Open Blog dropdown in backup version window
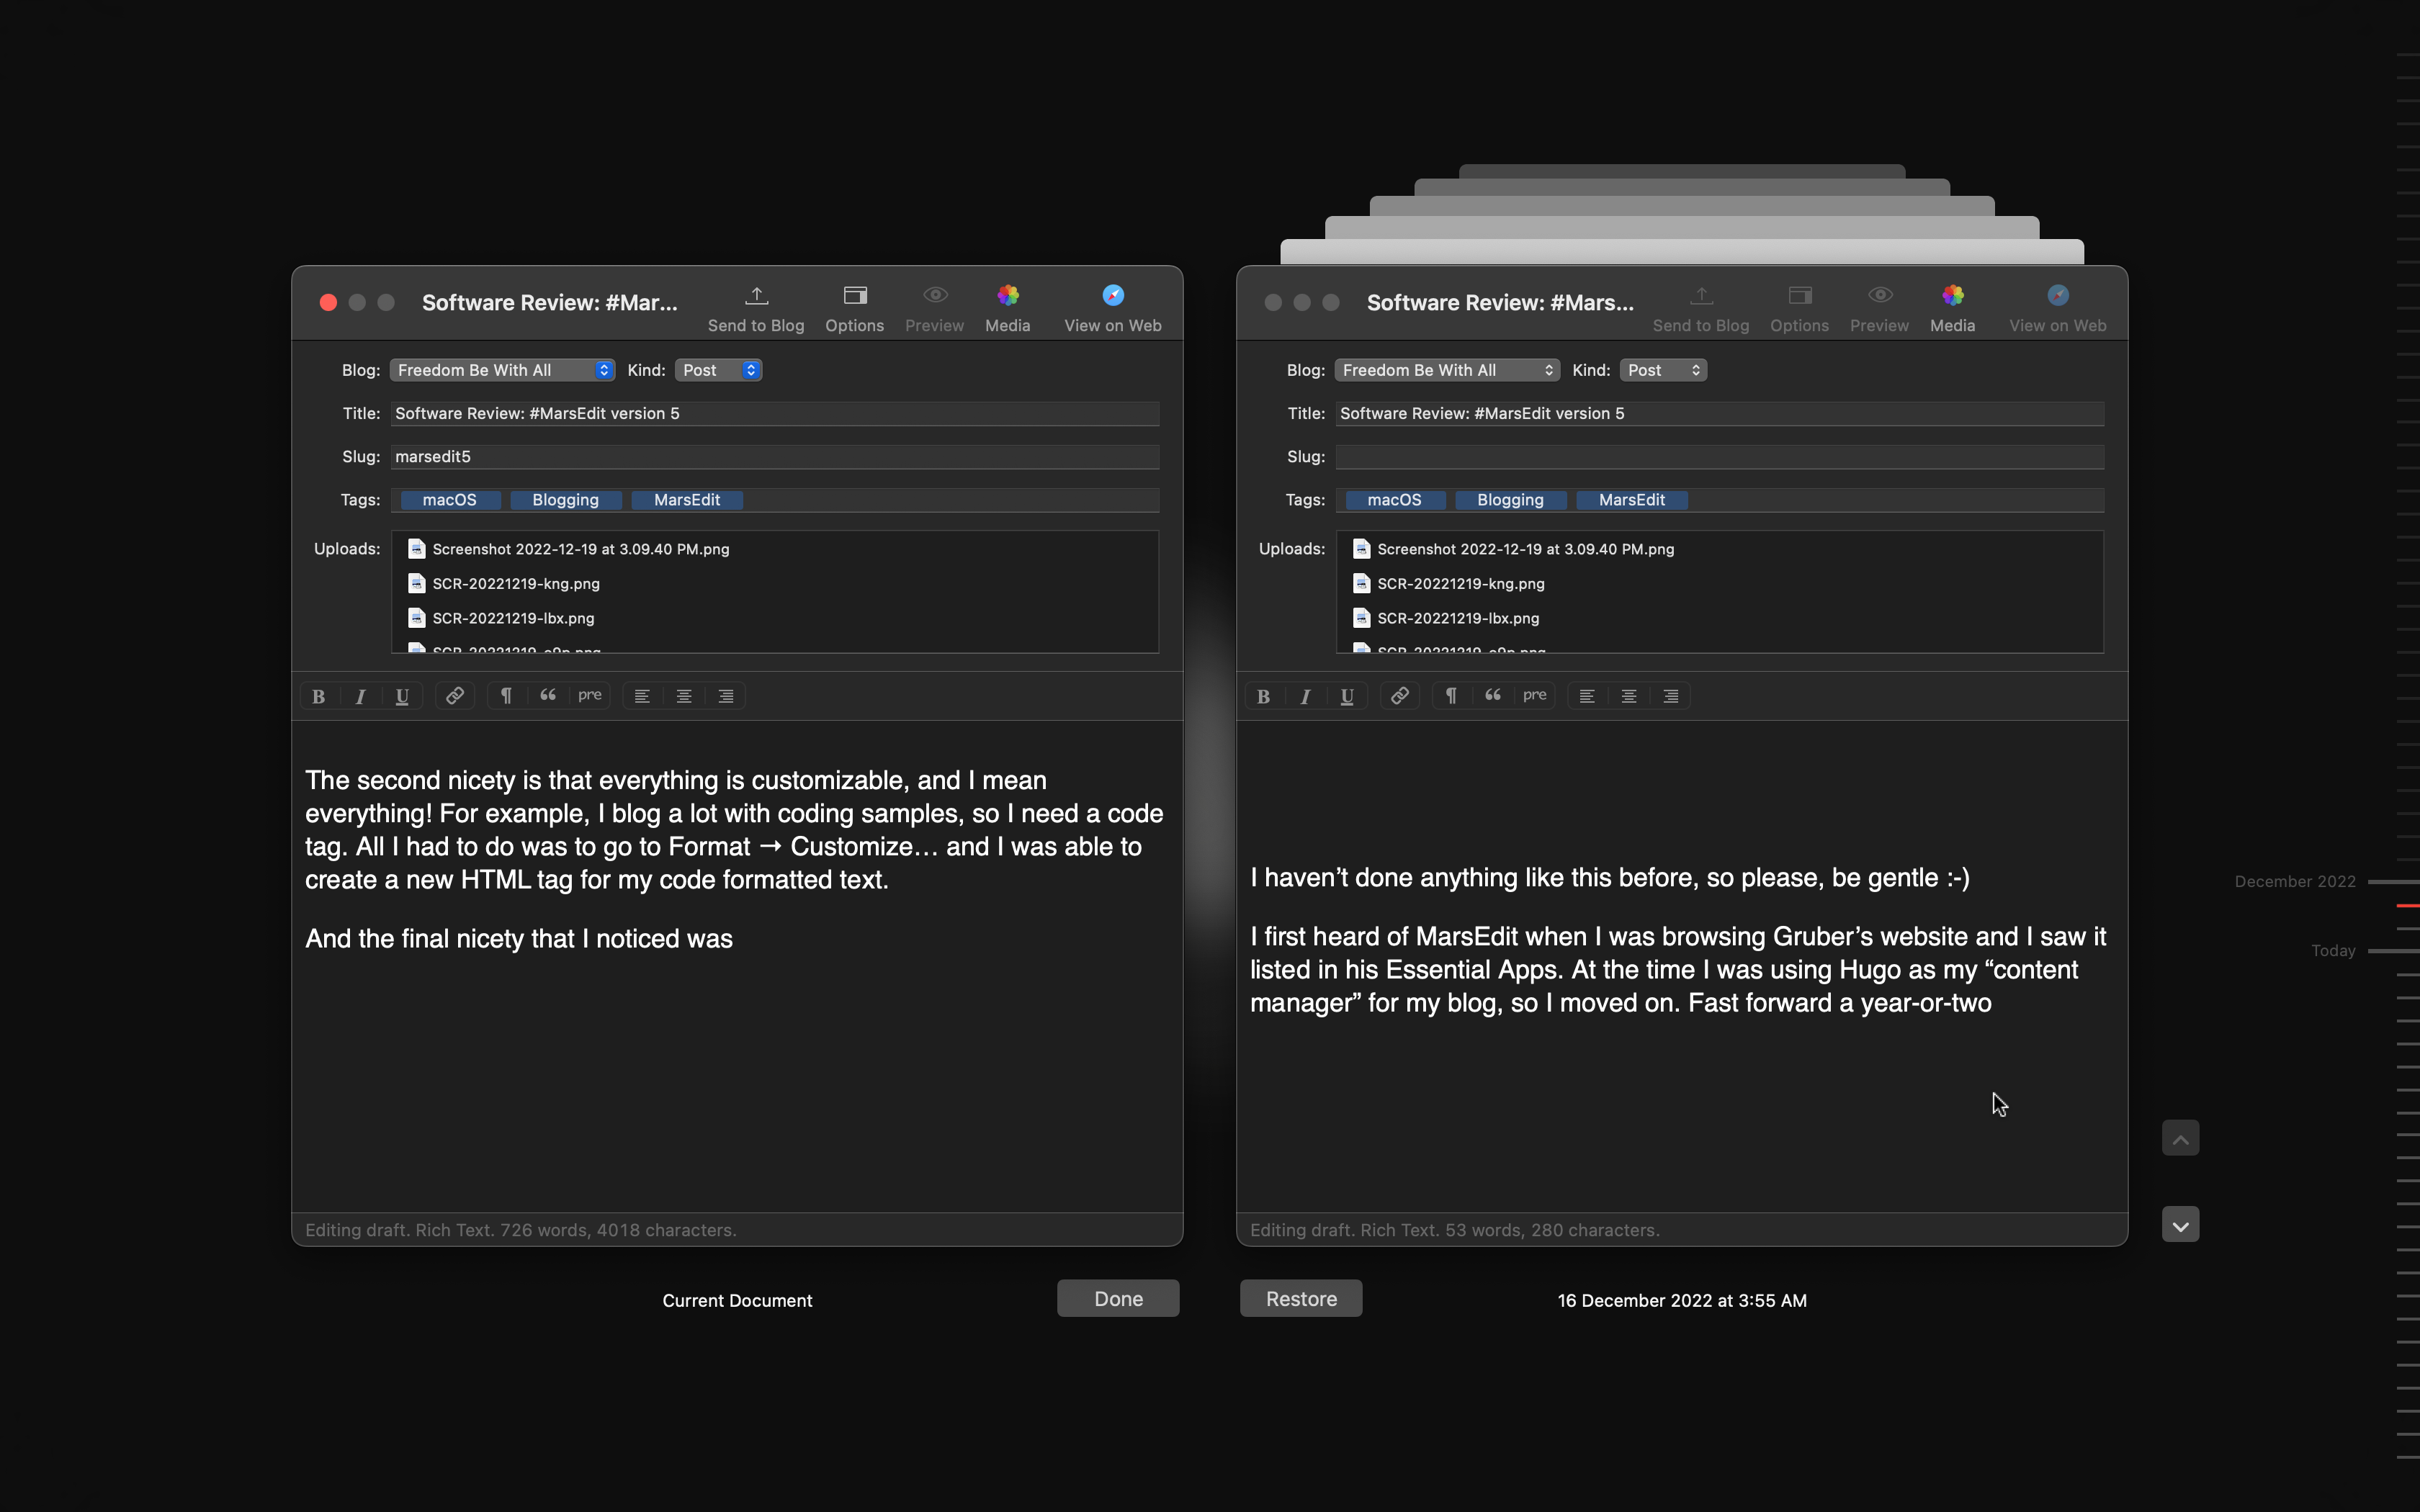The height and width of the screenshot is (1512, 2420). pos(1447,370)
